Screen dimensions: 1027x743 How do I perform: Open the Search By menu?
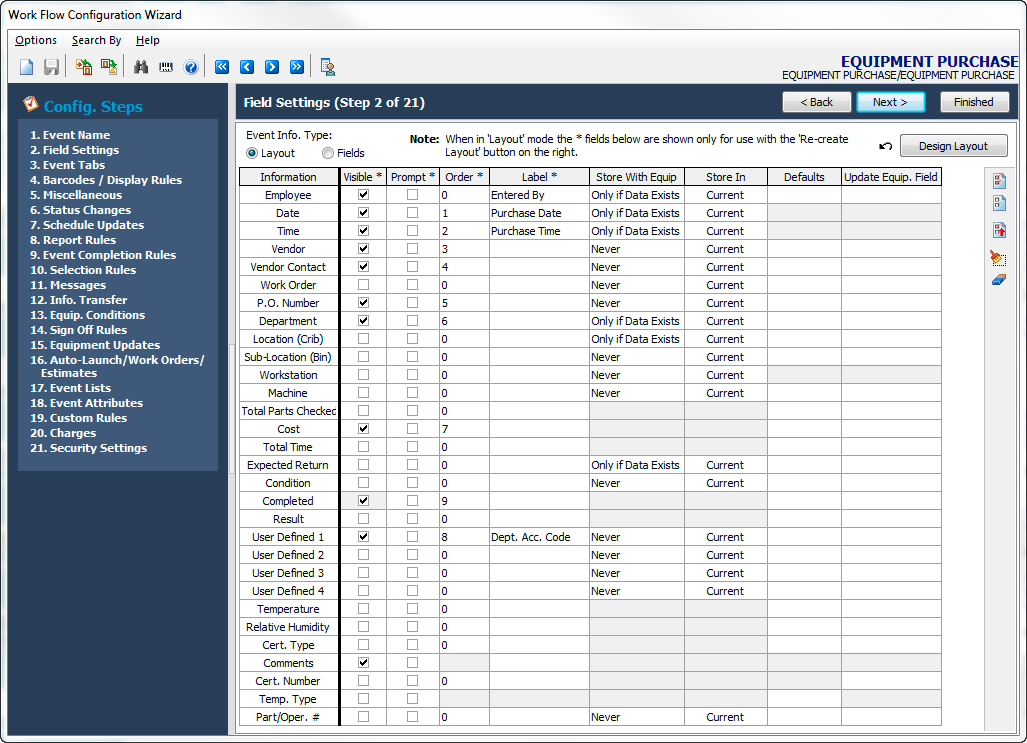click(x=96, y=40)
